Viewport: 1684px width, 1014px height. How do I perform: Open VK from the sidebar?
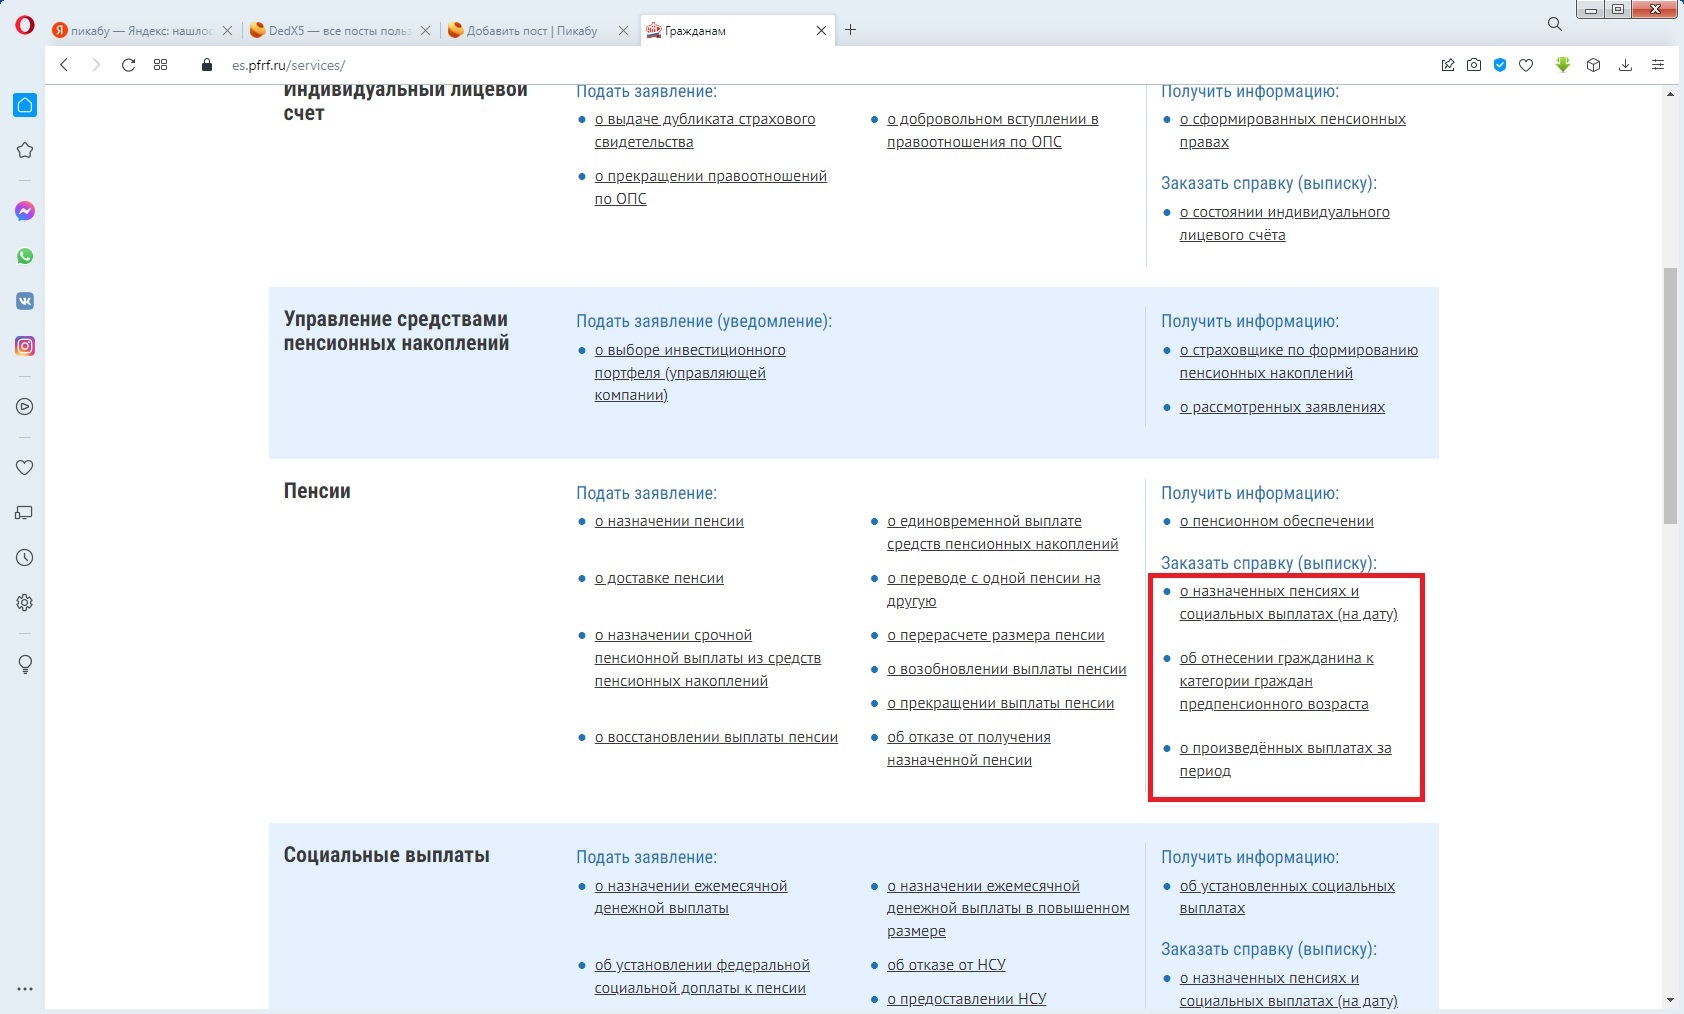tap(25, 301)
